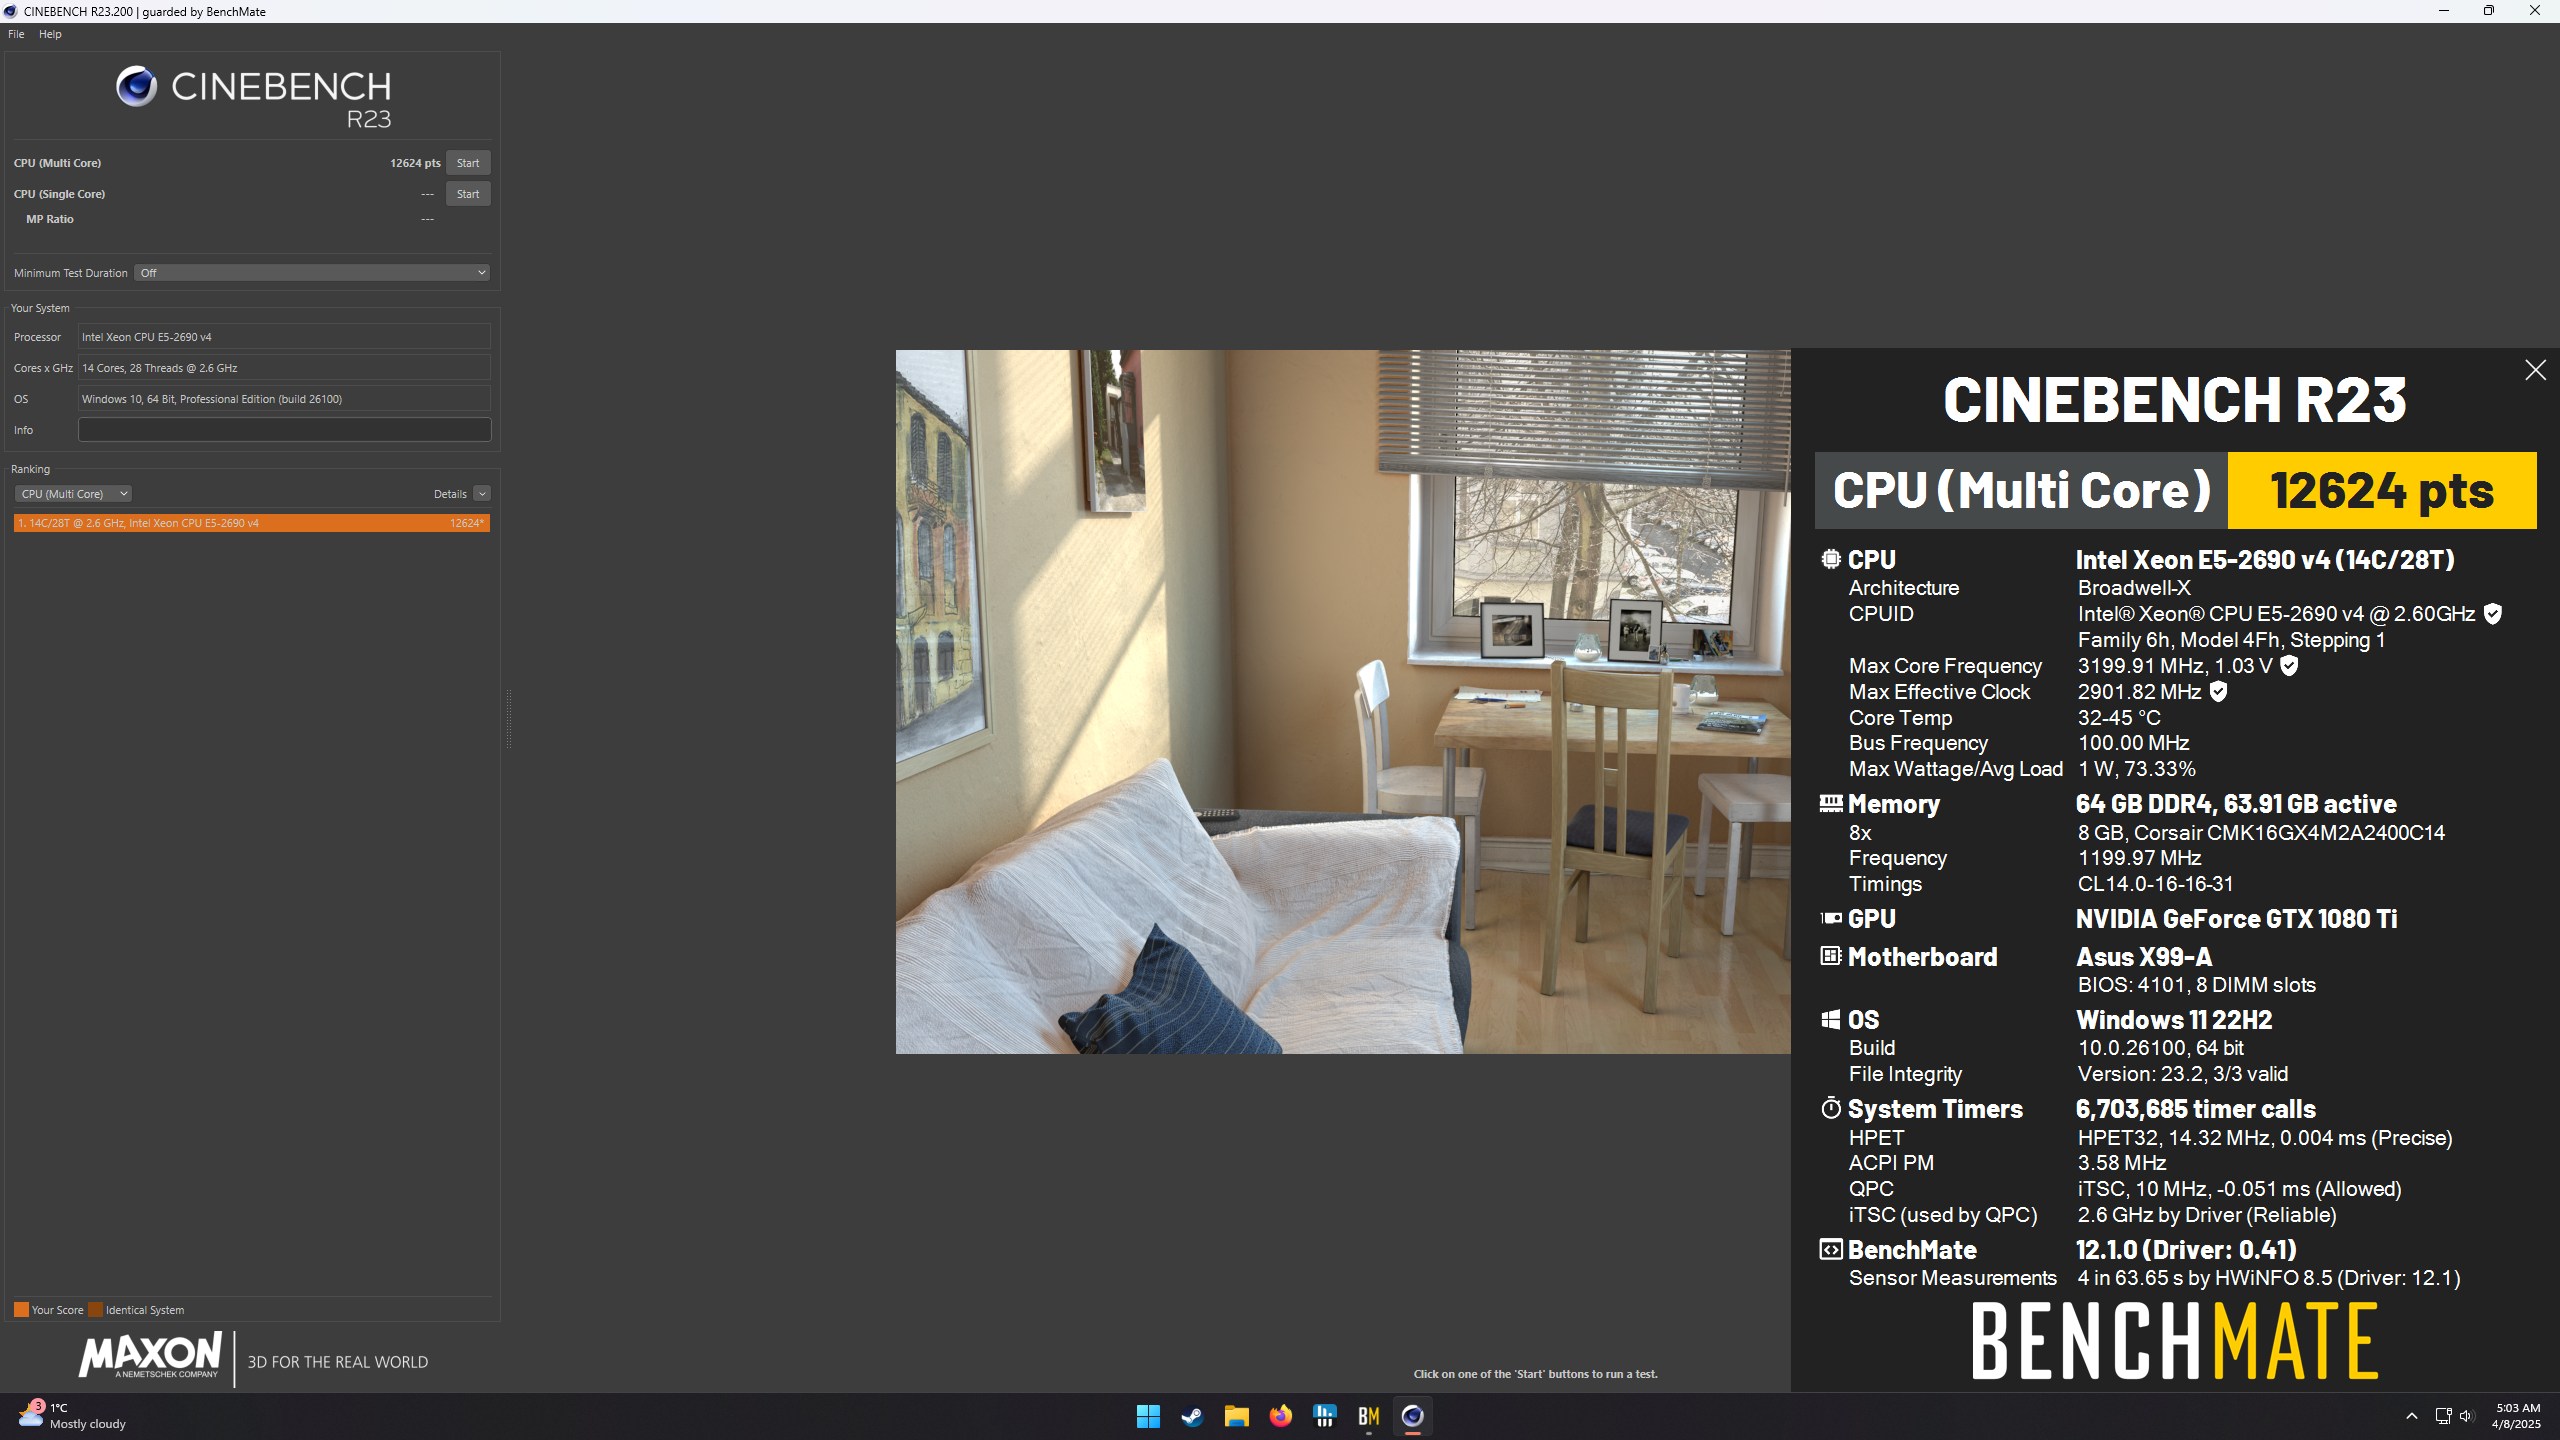Open File Explorer from the taskbar
The height and width of the screenshot is (1440, 2560).
pyautogui.click(x=1236, y=1417)
